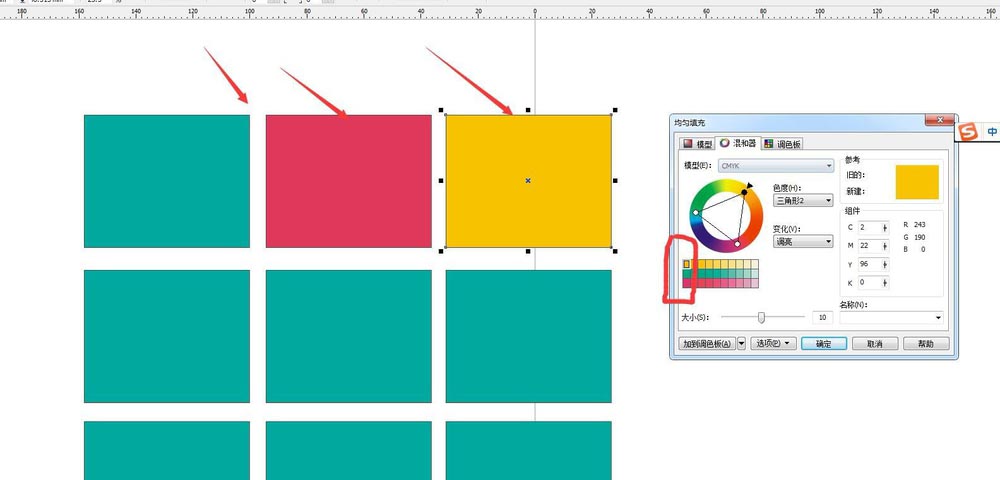The image size is (1000, 480).
Task: Open the 名称 combo box
Action: (x=892, y=317)
